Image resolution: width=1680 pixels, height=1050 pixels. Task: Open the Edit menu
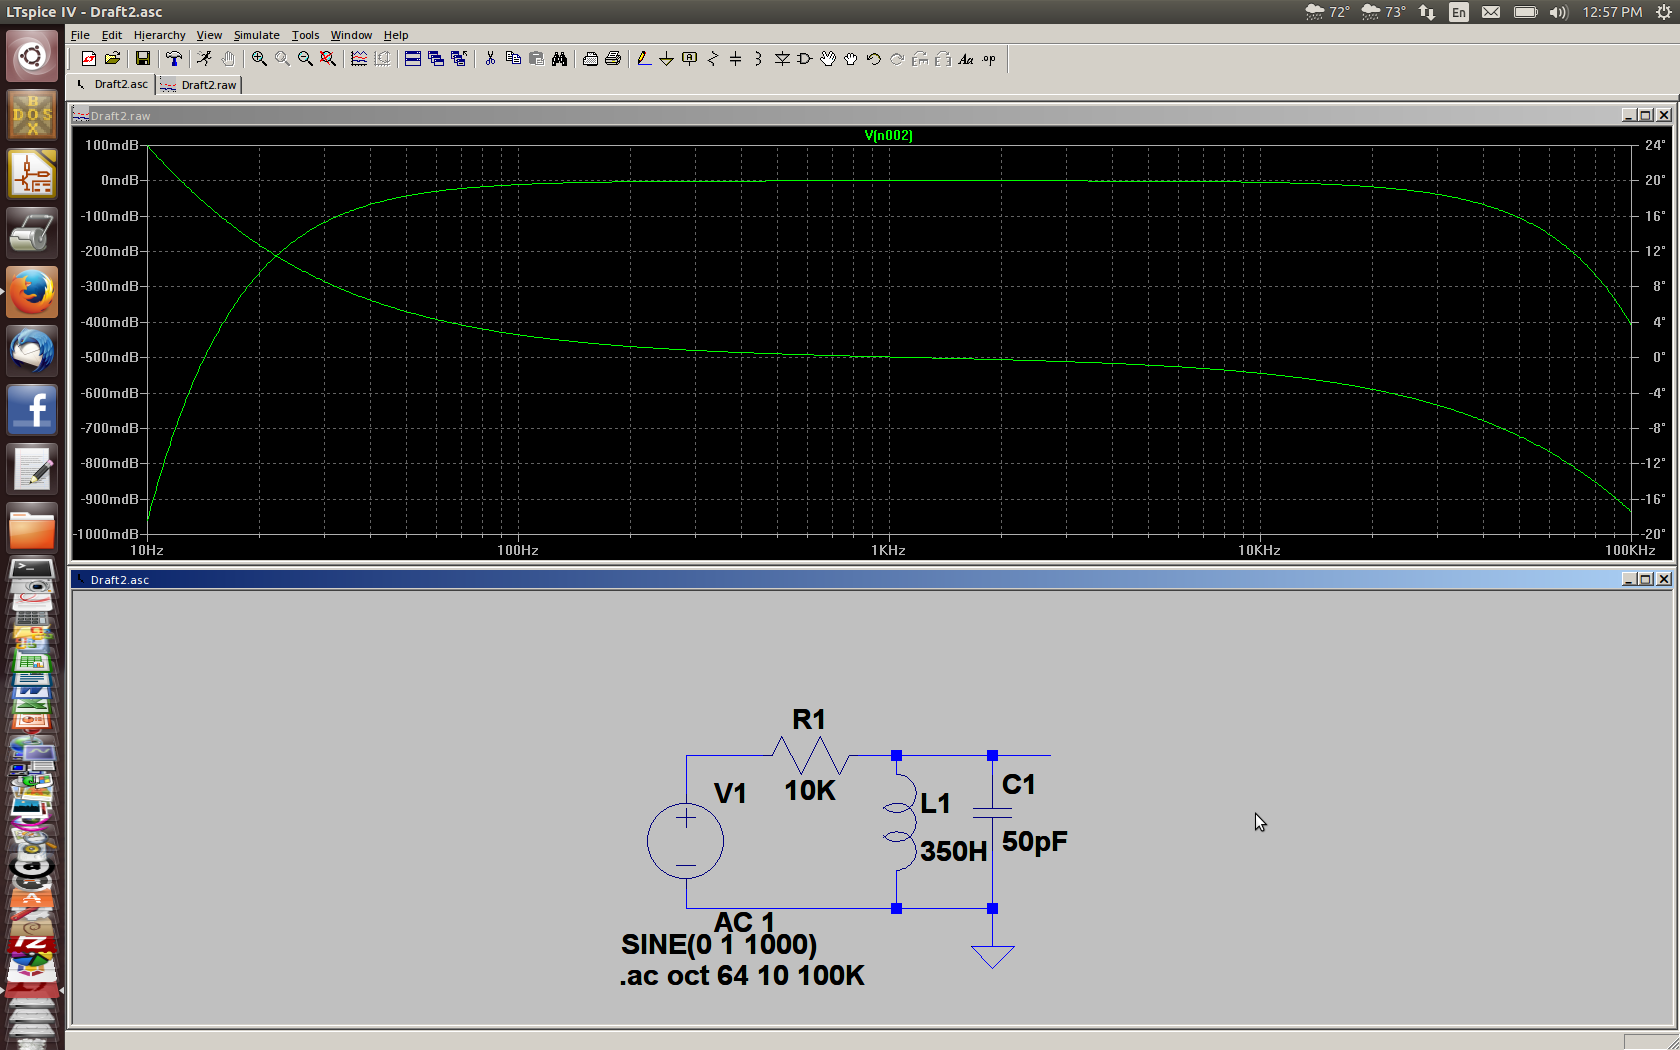click(111, 35)
